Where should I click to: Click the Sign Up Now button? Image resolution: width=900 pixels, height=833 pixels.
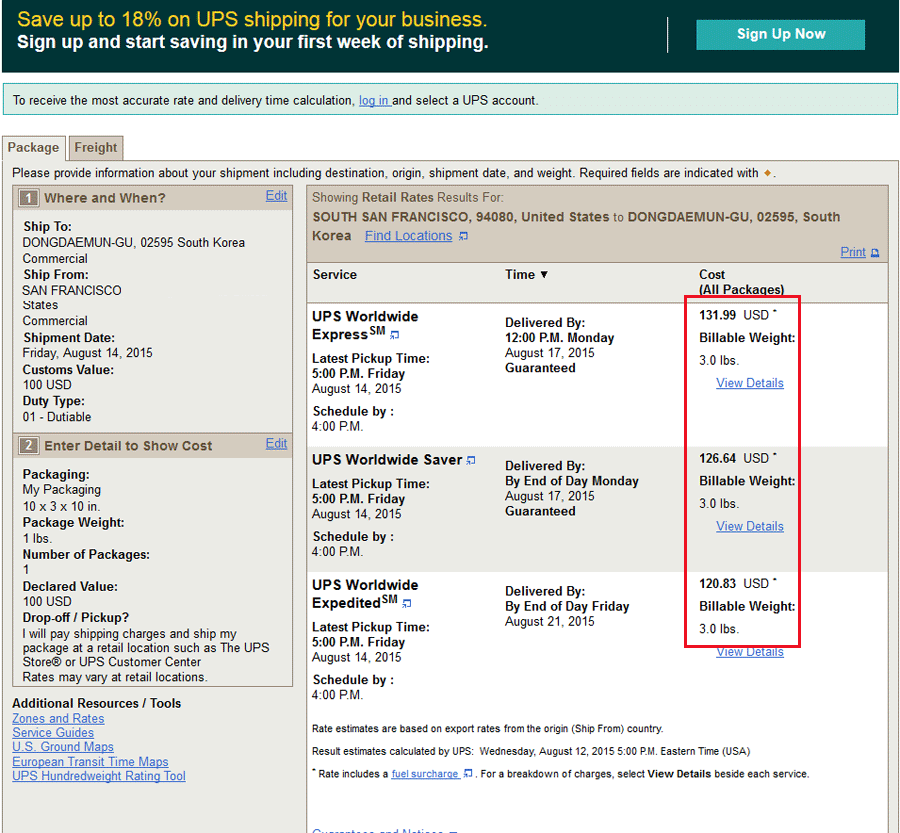780,34
